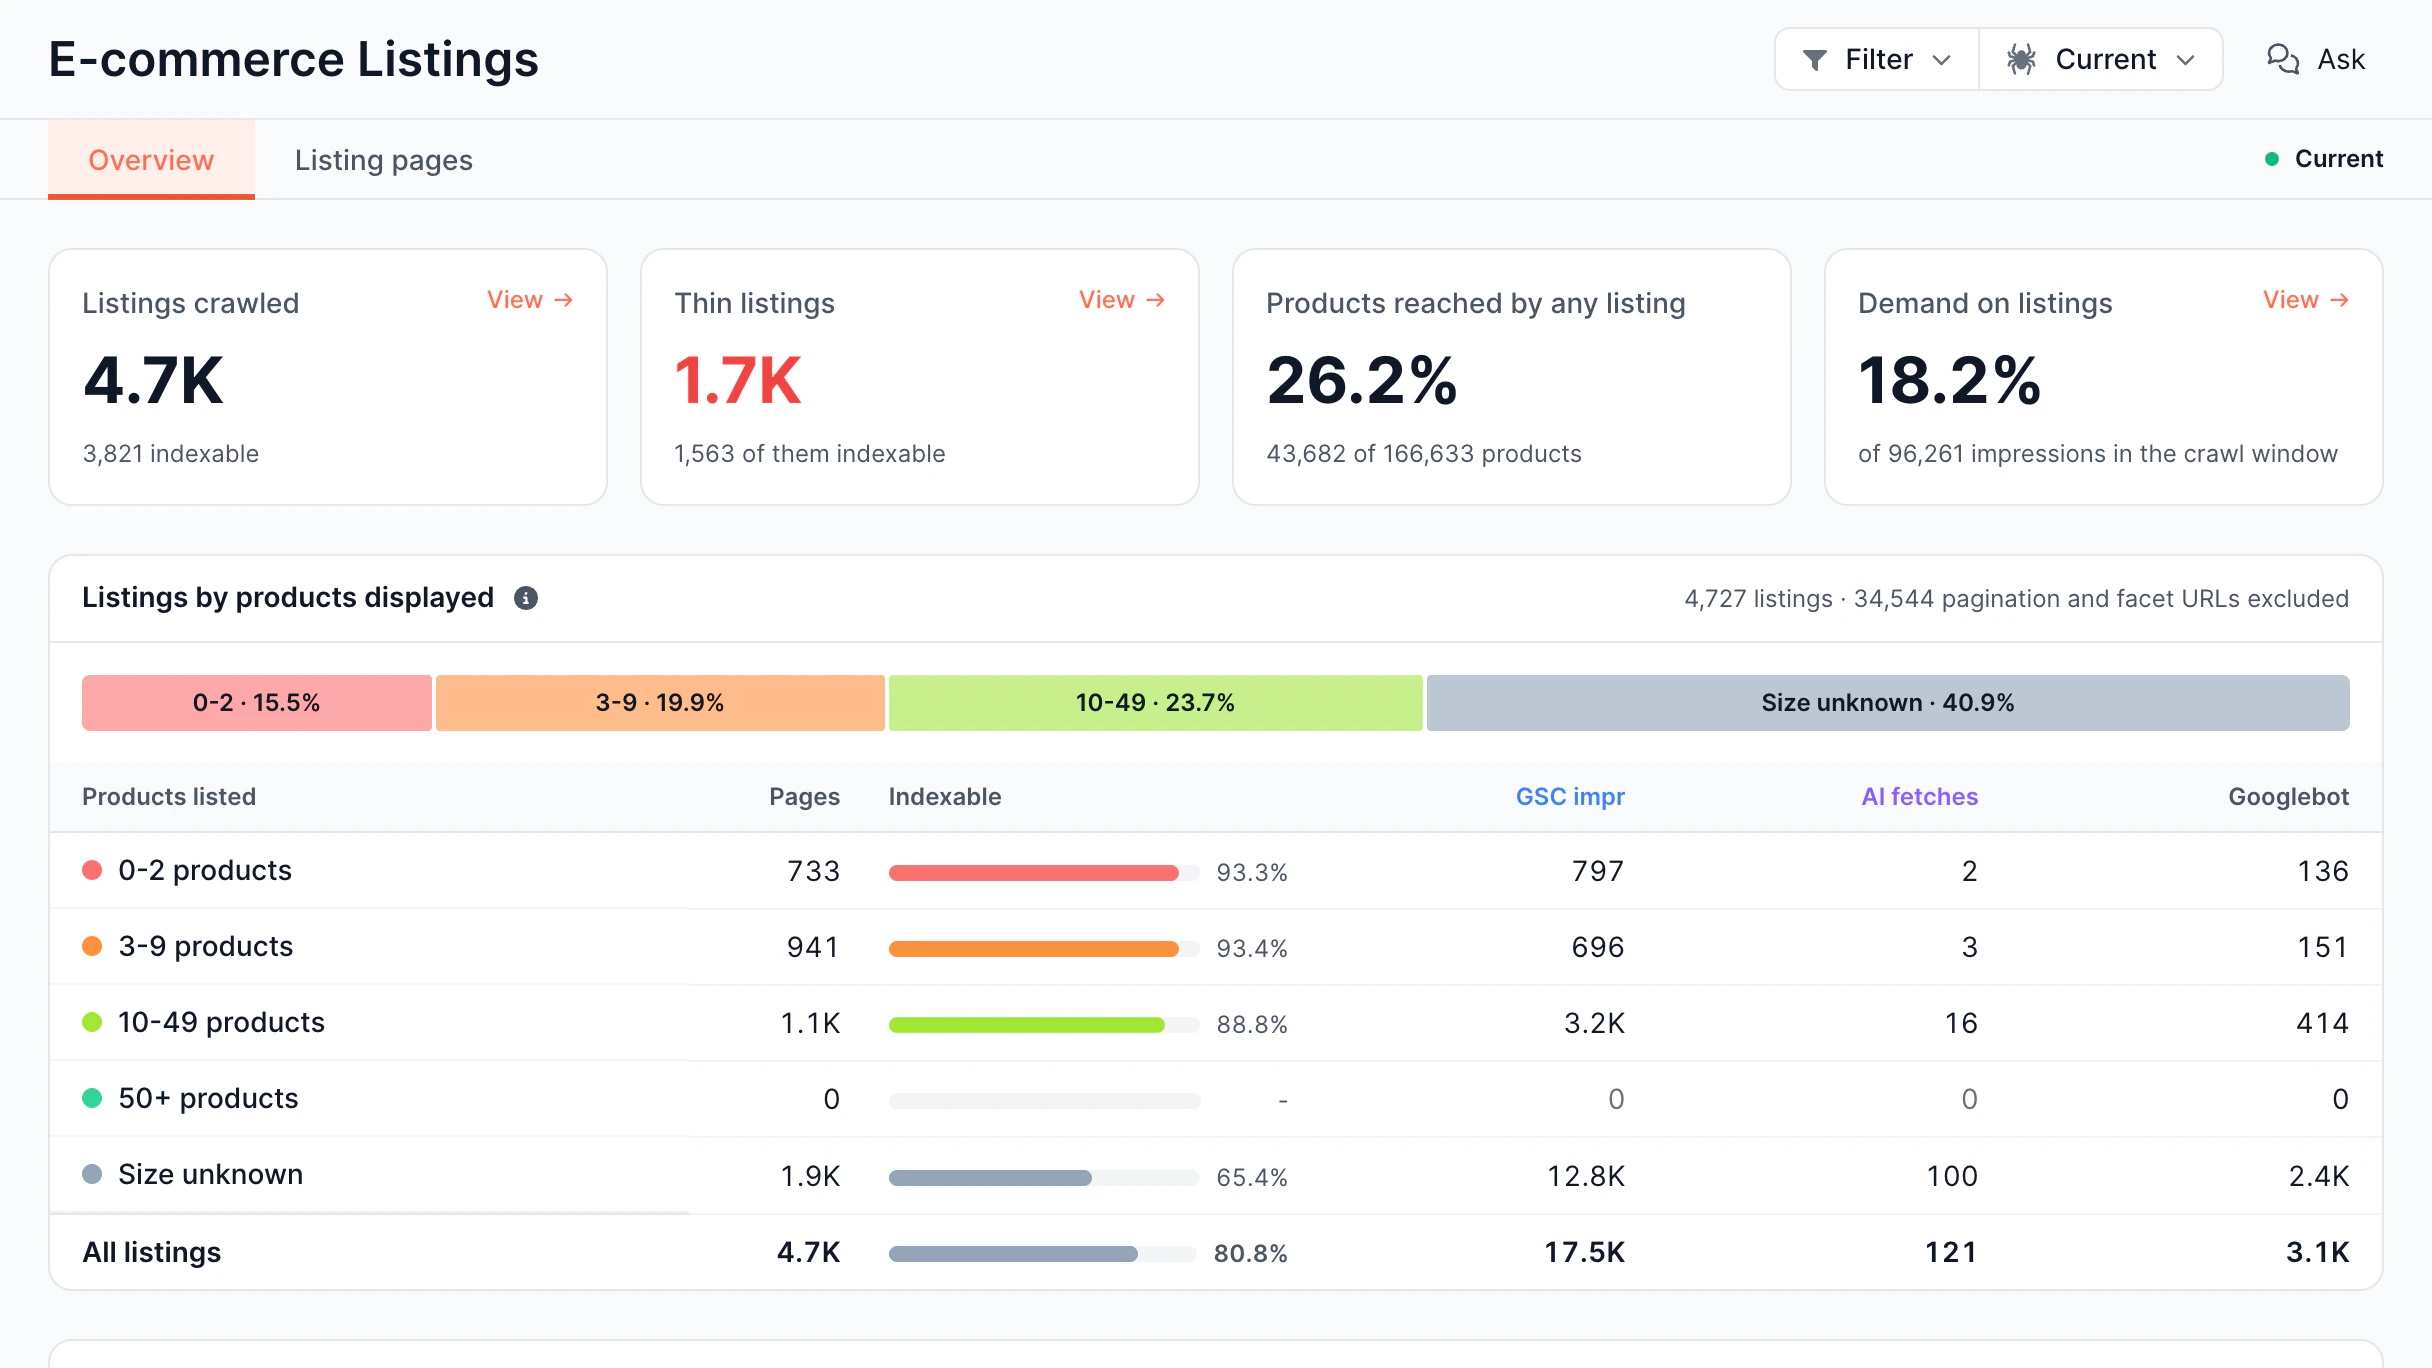Select the Size unknown · 40.9% bar segment
Viewport: 2432px width, 1368px height.
1888,703
